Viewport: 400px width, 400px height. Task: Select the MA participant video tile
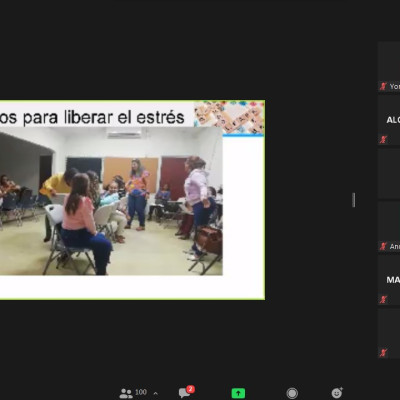[389, 280]
